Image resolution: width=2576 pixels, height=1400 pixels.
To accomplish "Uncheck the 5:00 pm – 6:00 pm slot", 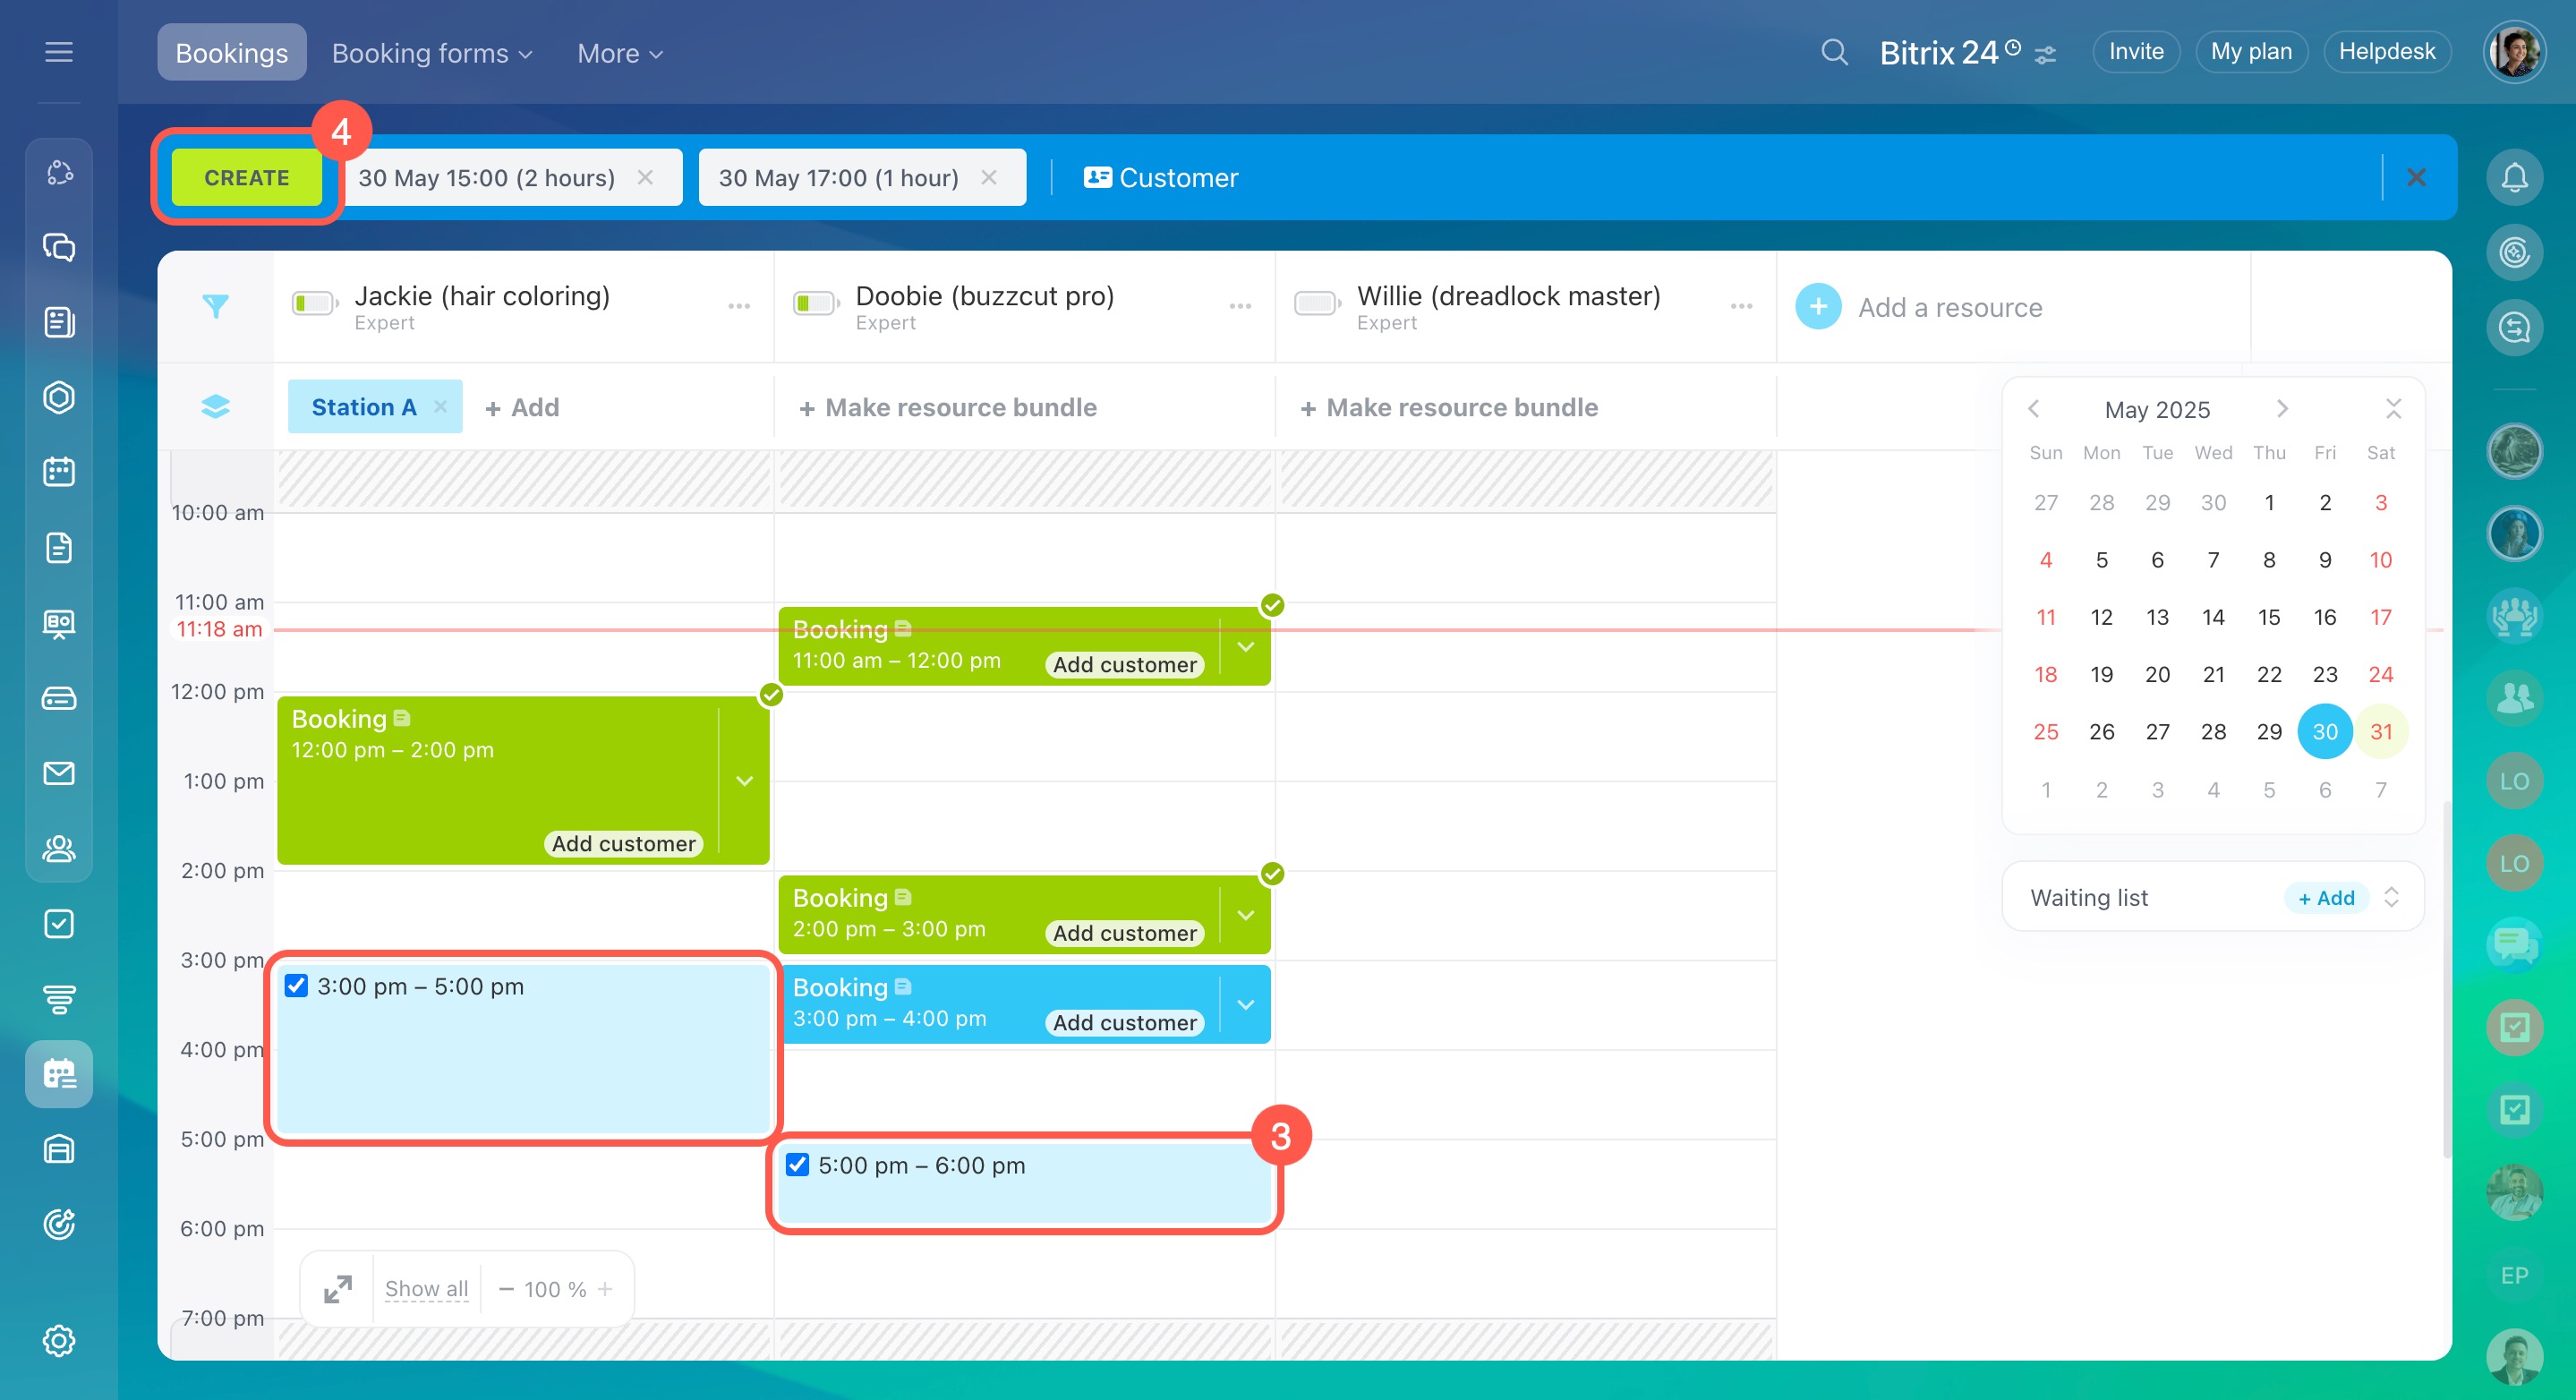I will point(797,1164).
